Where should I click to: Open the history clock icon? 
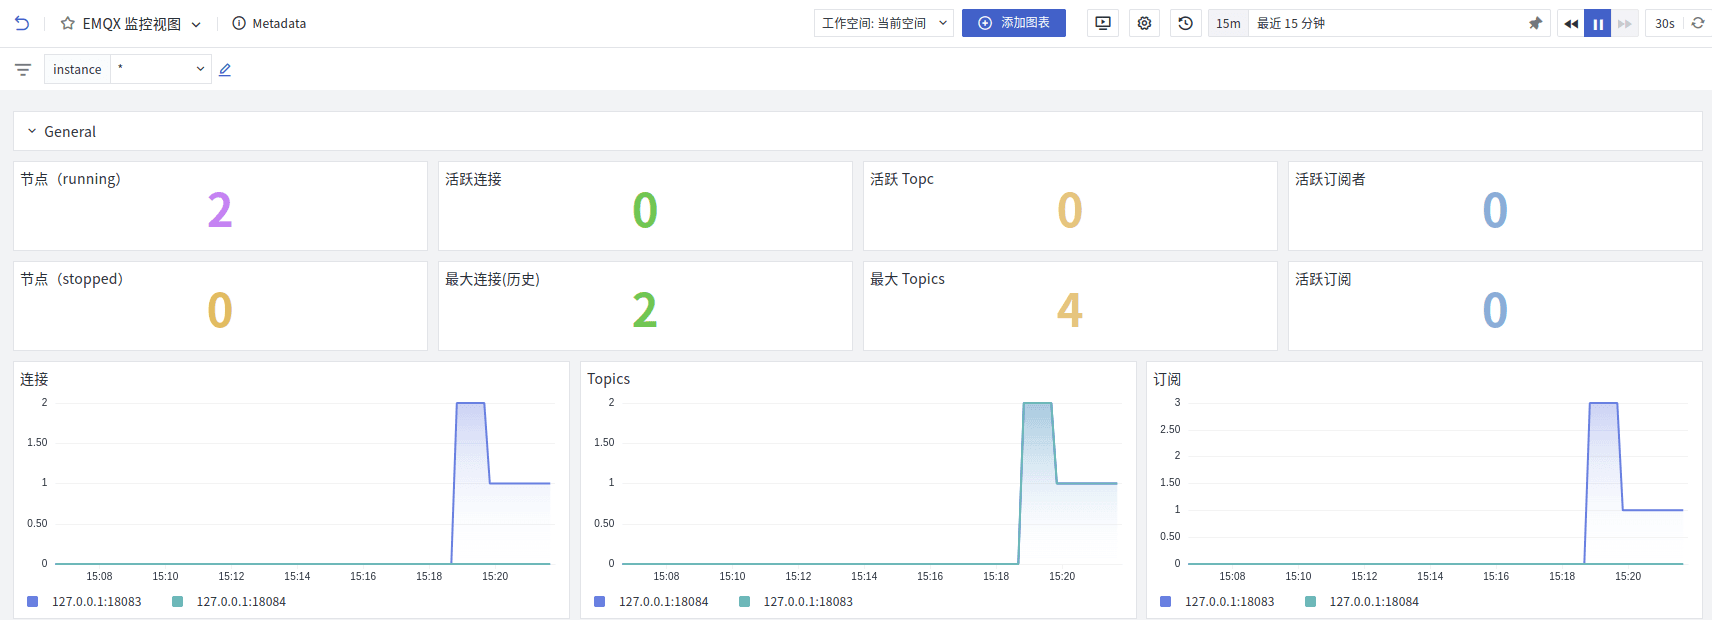pyautogui.click(x=1186, y=23)
